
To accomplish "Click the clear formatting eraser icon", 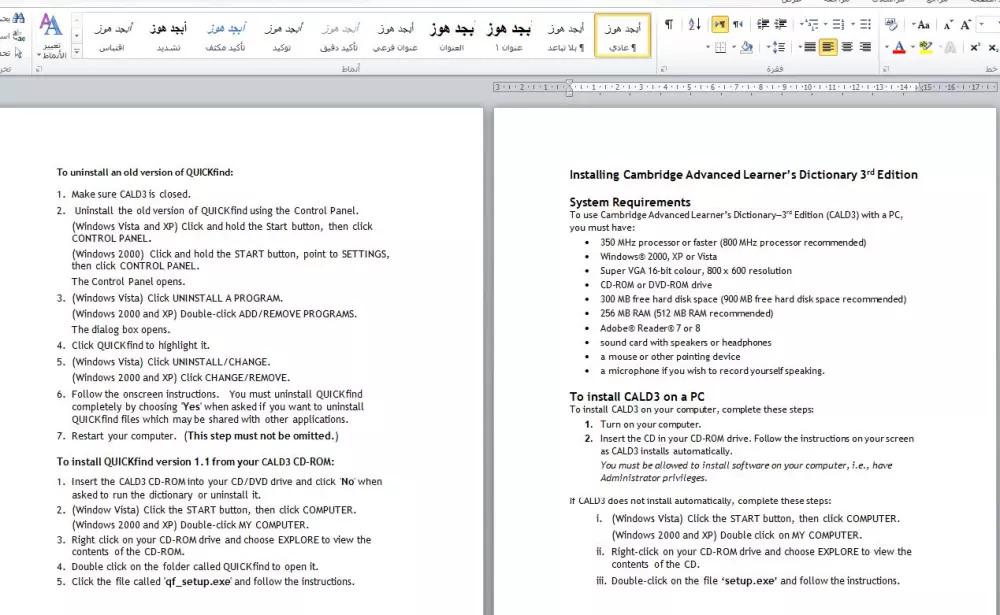I will [x=891, y=25].
